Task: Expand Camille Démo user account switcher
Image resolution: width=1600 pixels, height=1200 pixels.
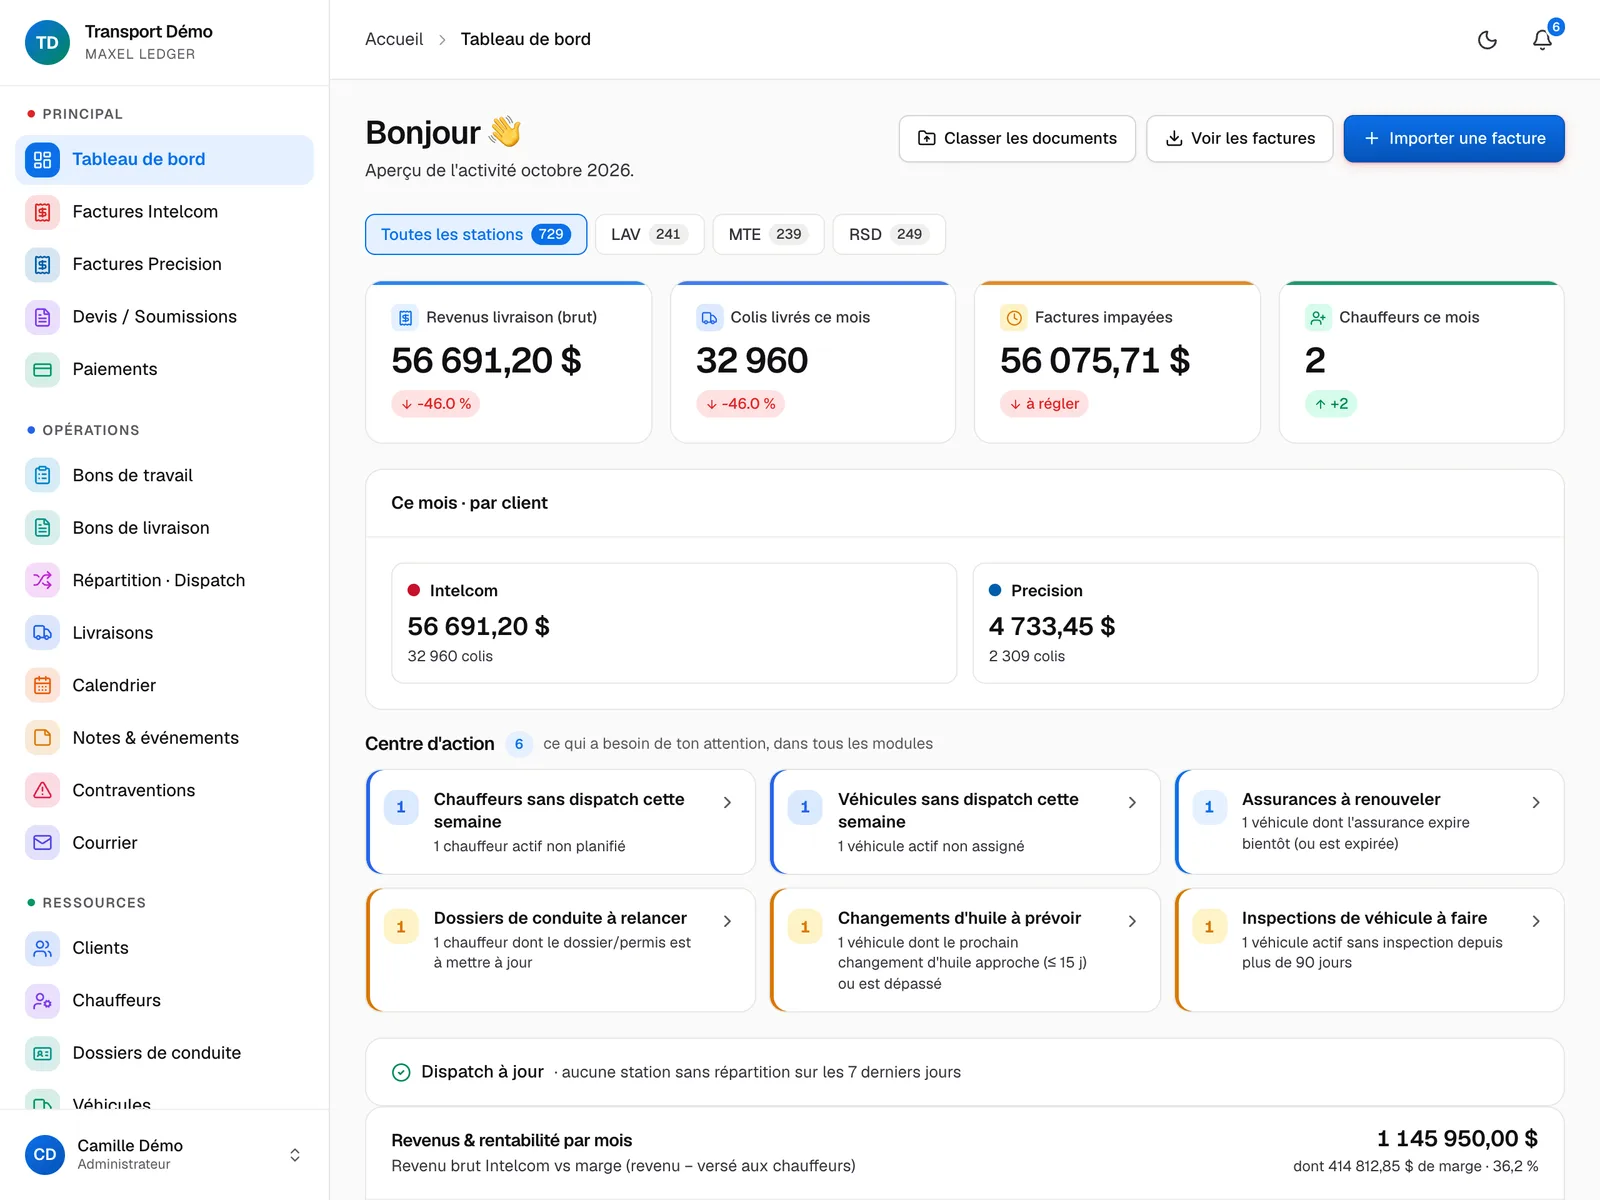Action: (295, 1155)
